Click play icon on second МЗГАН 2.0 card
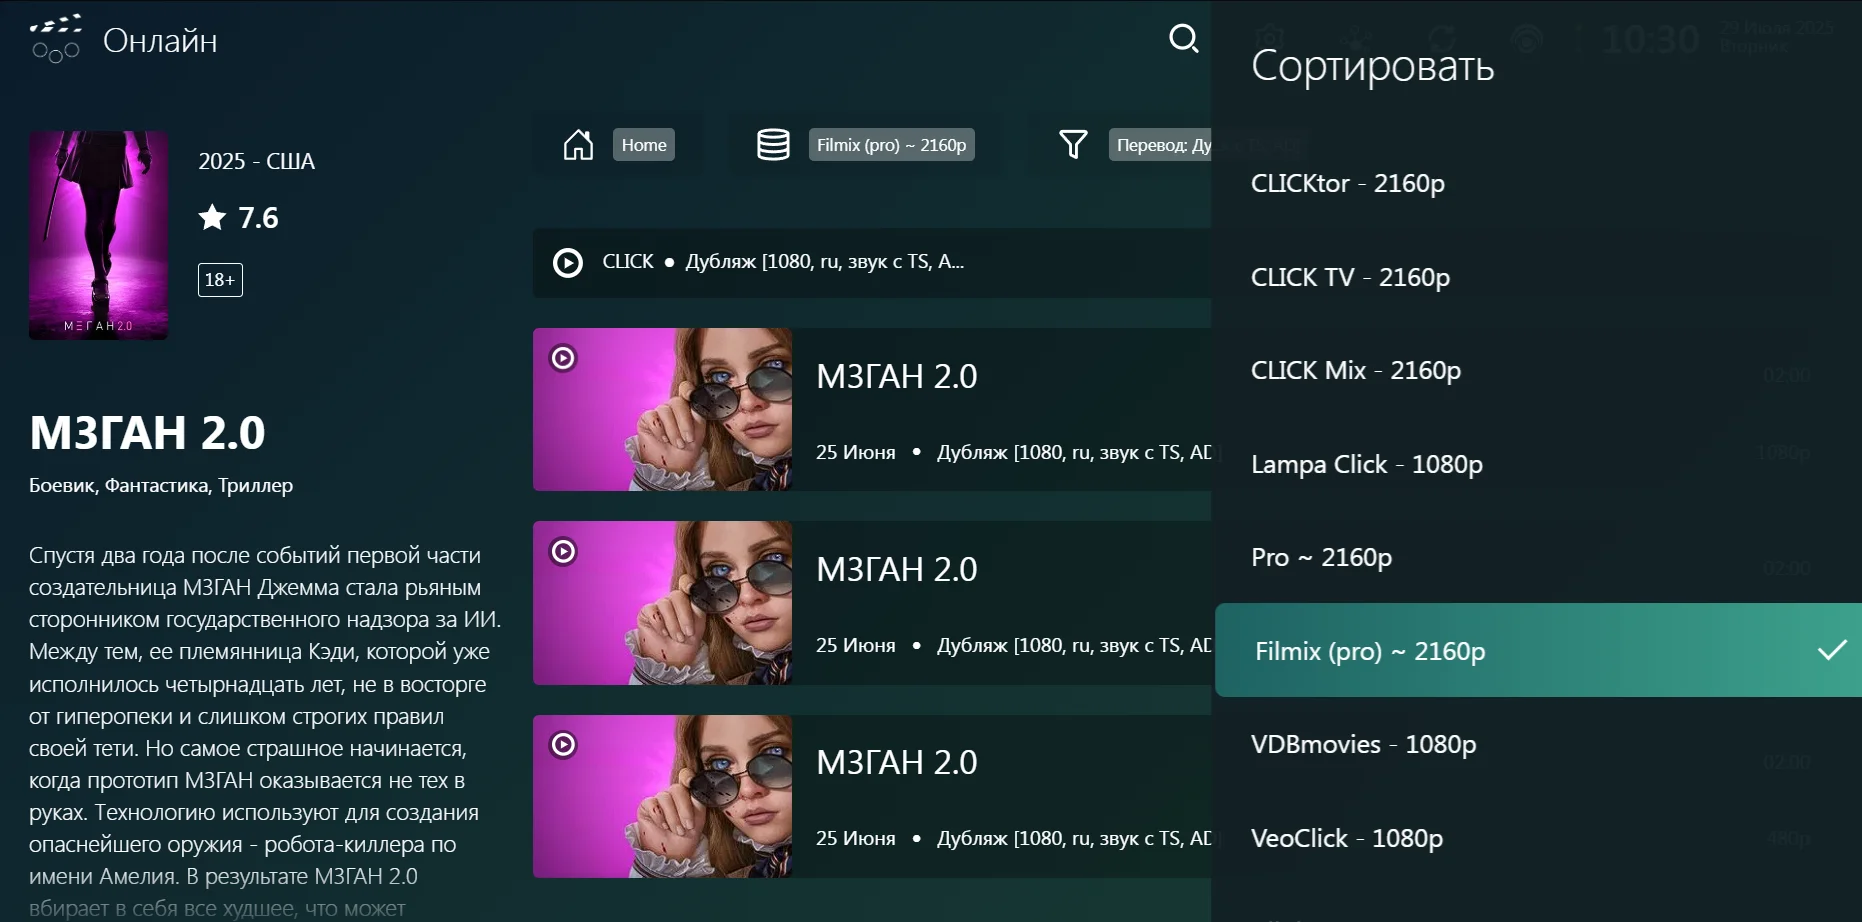 pyautogui.click(x=564, y=552)
